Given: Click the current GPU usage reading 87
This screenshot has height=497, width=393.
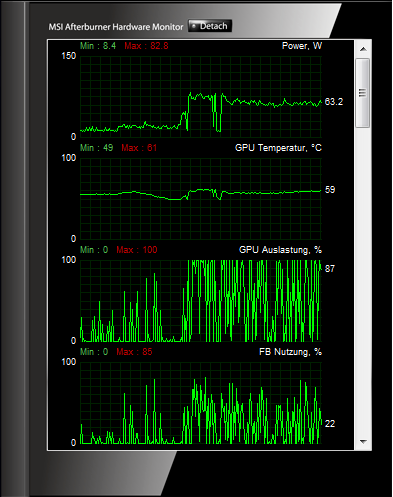Looking at the screenshot, I should click(330, 269).
